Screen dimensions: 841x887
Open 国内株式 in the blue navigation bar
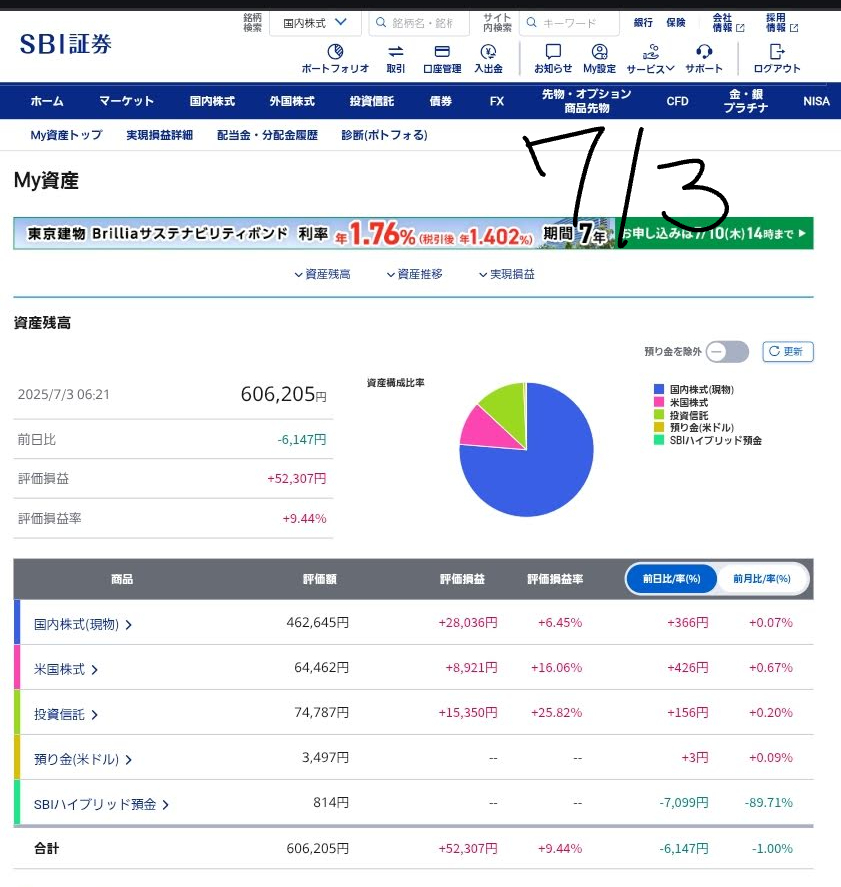coord(212,101)
